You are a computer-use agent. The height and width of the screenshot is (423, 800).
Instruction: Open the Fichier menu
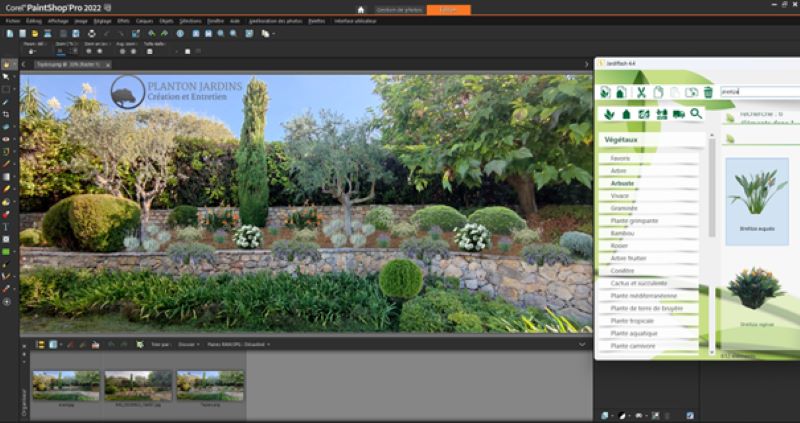click(12, 20)
